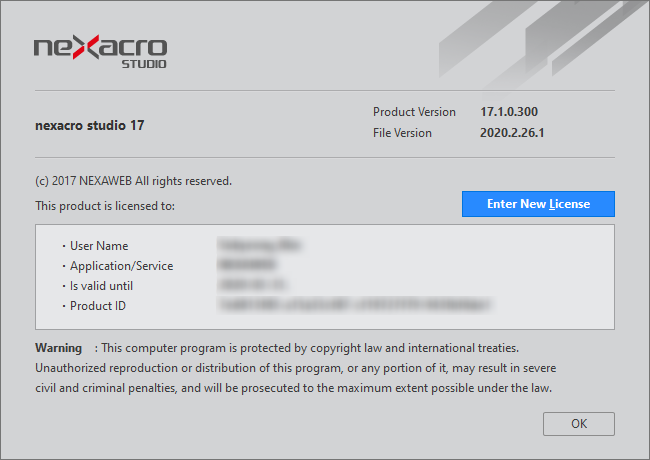Click the 2017 NEXAWEB copyright text
This screenshot has height=460, width=650.
coord(133,181)
